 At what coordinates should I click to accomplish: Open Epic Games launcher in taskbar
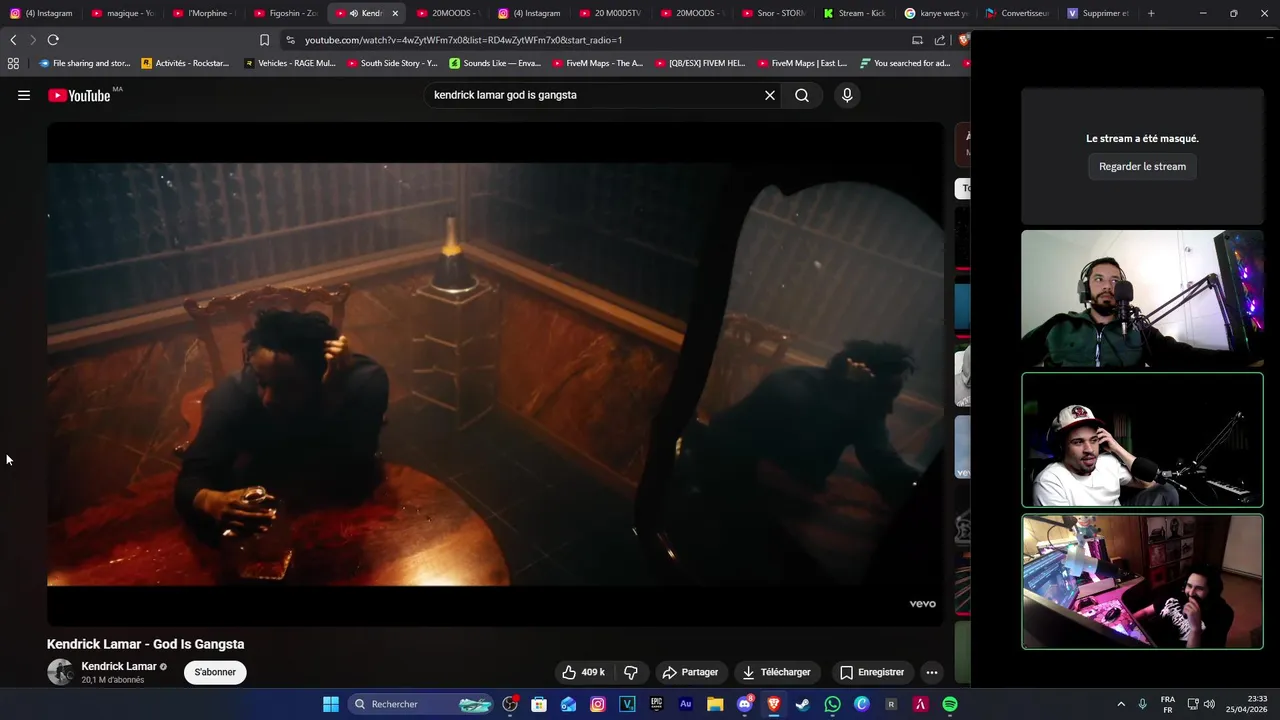[656, 704]
